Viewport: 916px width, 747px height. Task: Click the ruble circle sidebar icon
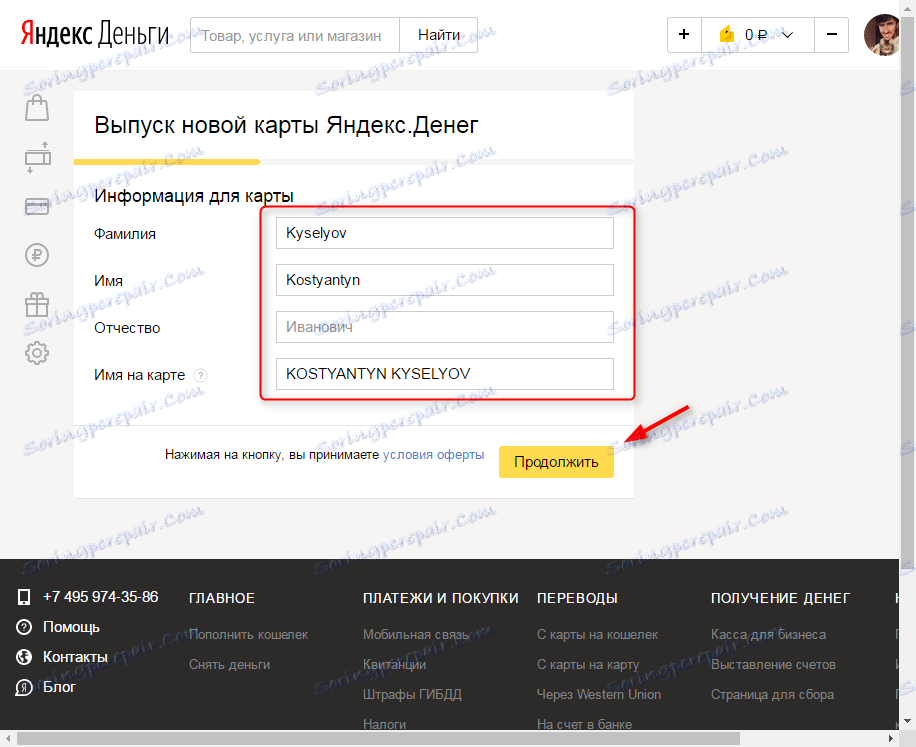[x=37, y=255]
